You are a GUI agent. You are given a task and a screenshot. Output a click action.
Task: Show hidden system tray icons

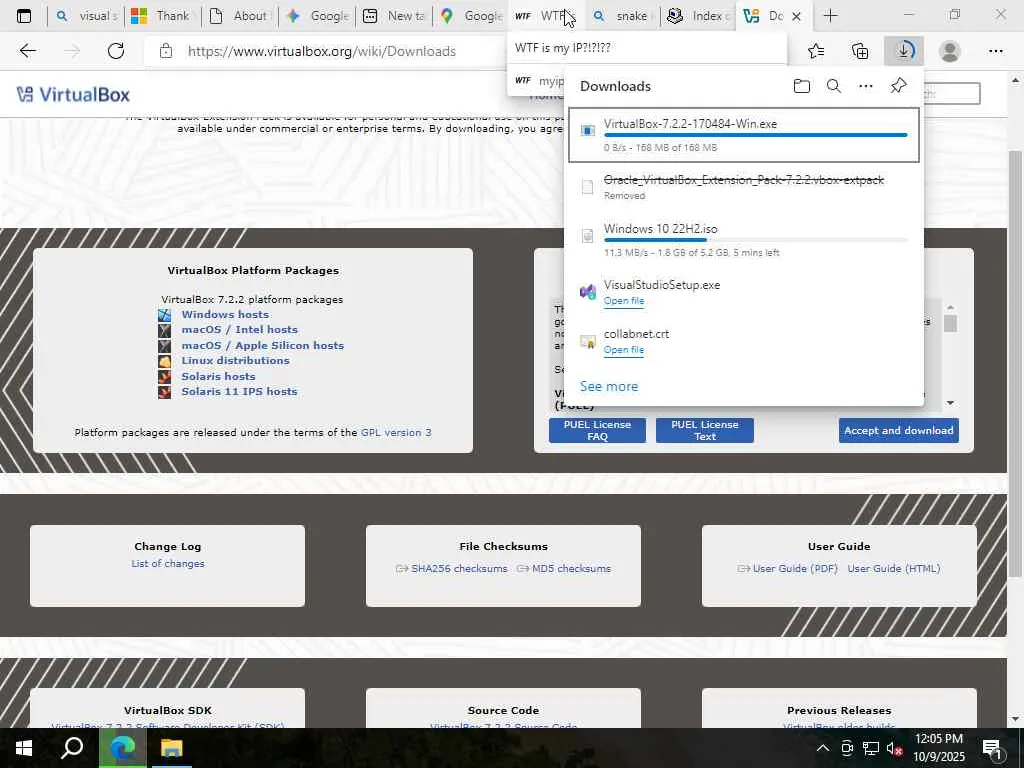tap(823, 748)
